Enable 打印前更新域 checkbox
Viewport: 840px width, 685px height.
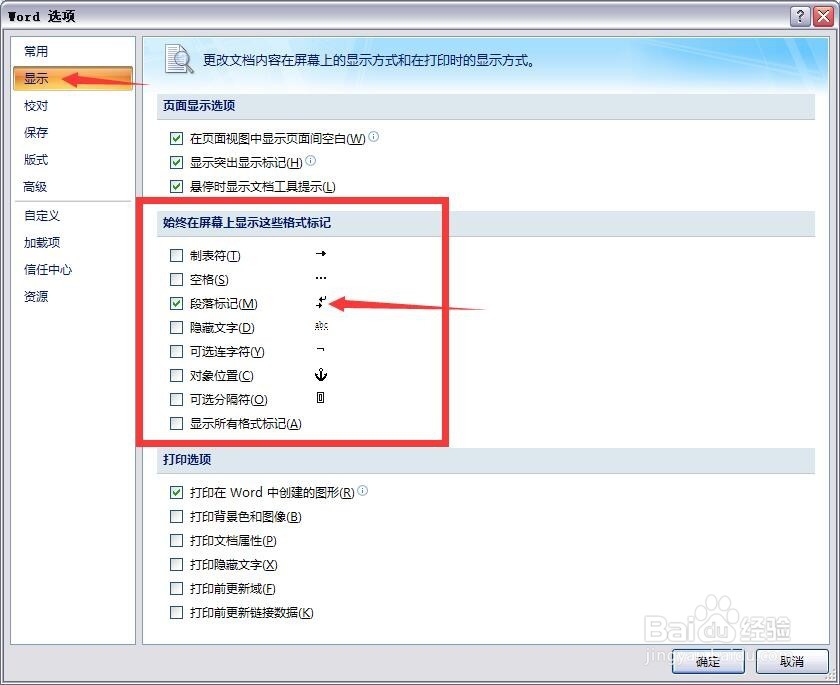176,588
